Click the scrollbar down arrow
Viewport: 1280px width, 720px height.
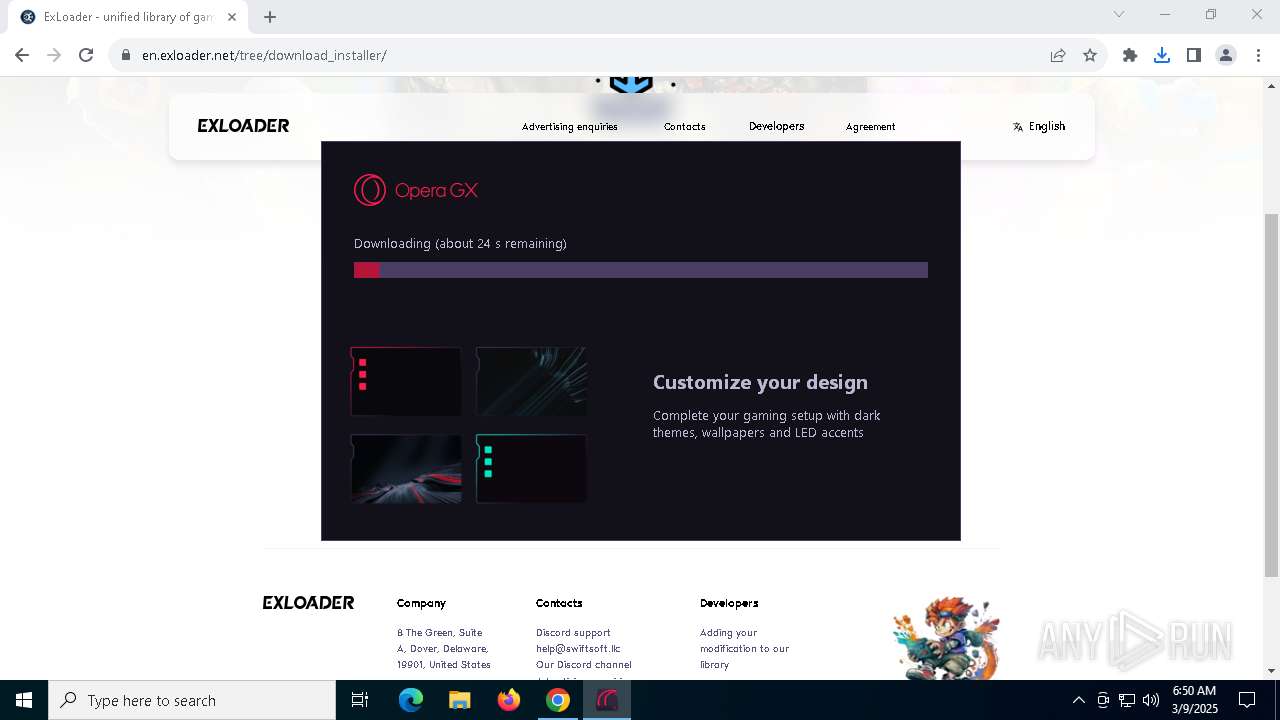(x=1271, y=671)
